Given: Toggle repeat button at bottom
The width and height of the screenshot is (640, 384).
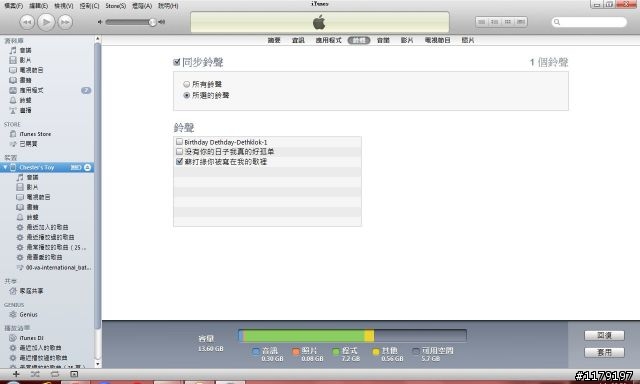Looking at the screenshot, I should [55, 374].
